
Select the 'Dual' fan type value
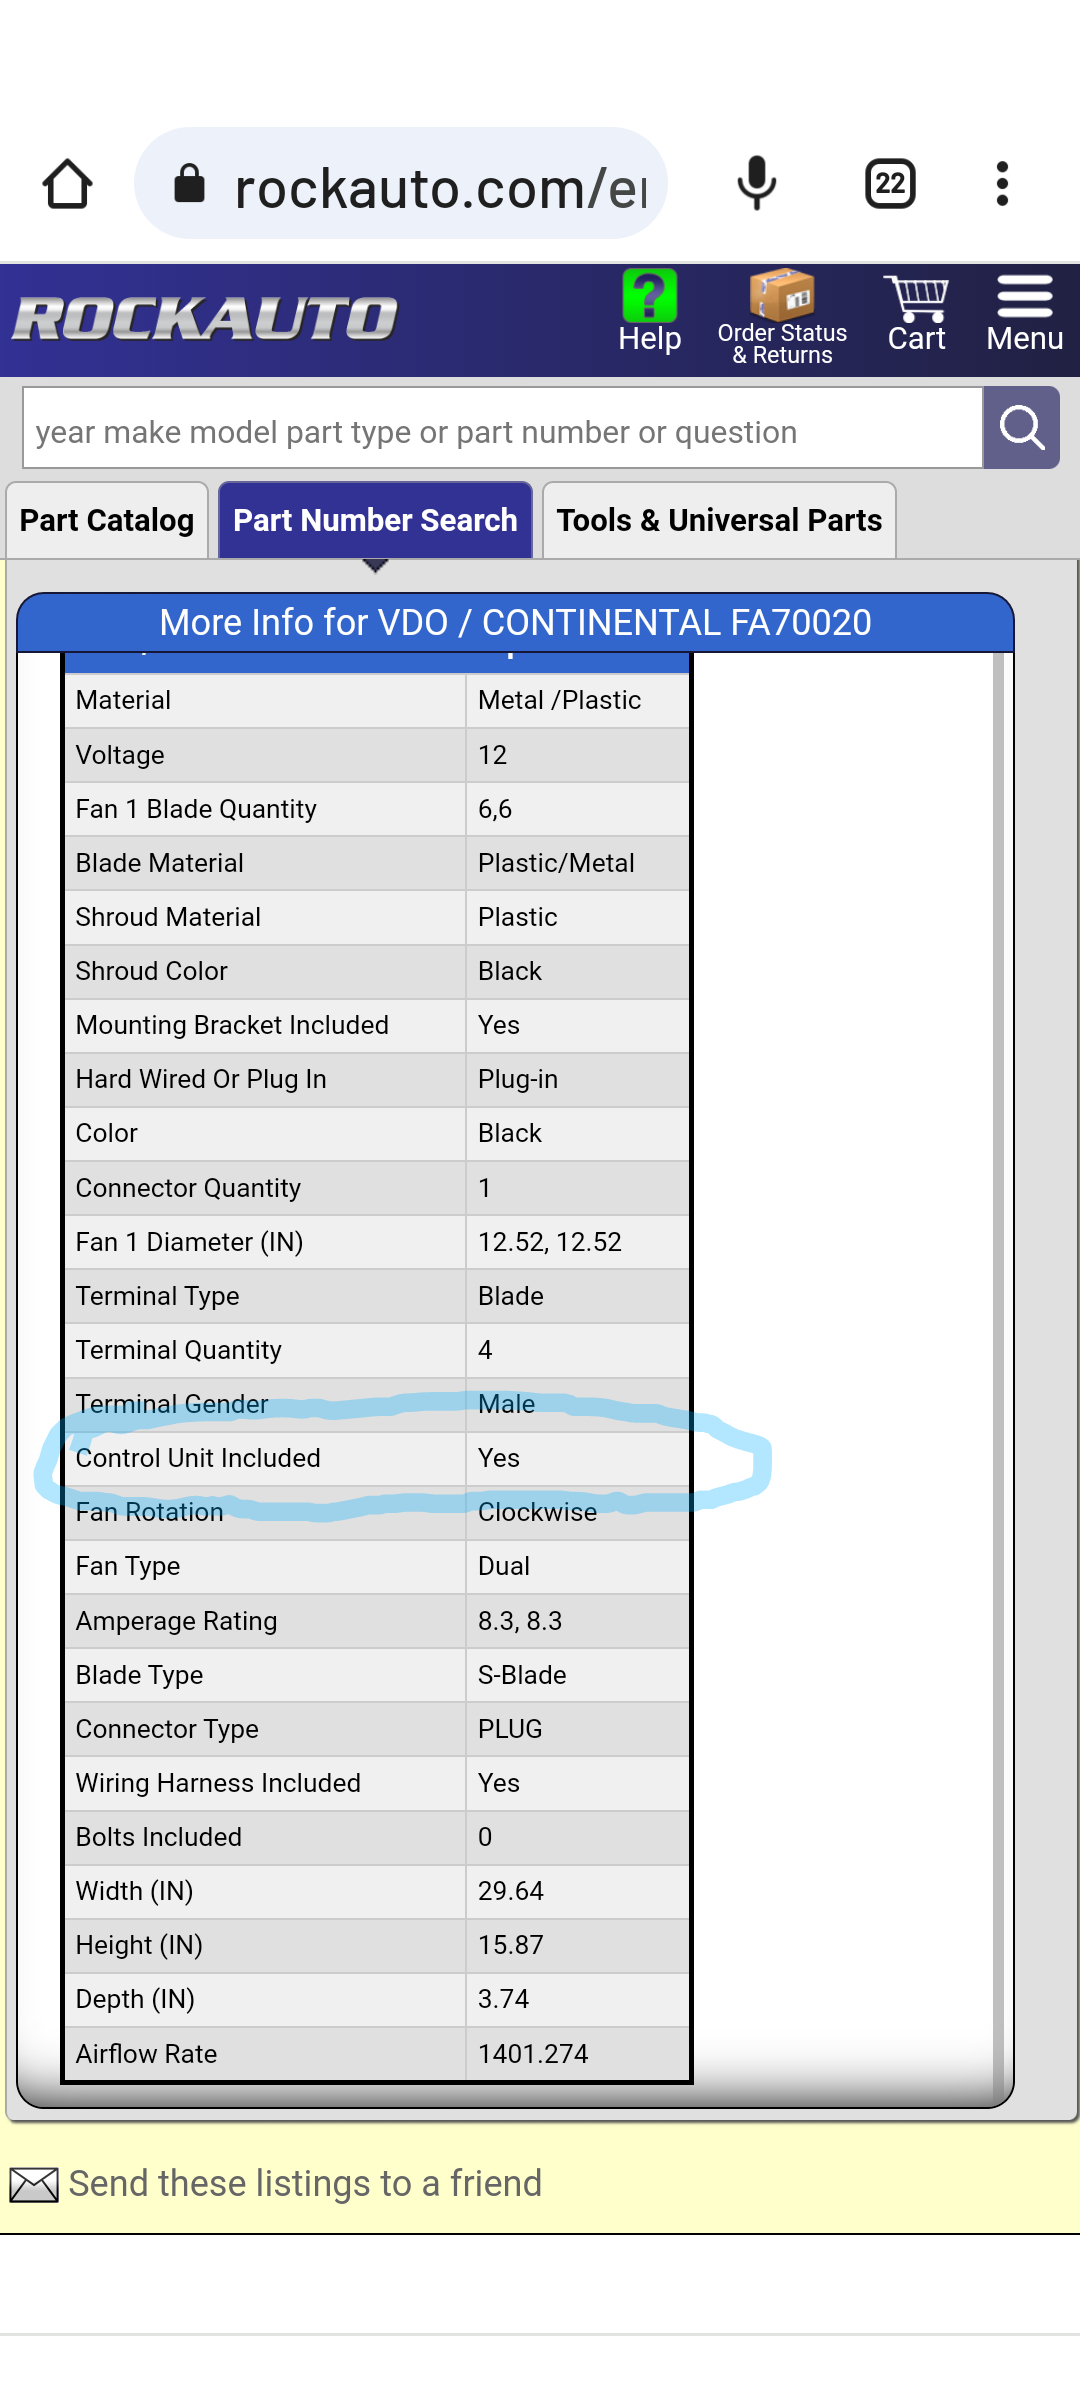pos(504,1566)
